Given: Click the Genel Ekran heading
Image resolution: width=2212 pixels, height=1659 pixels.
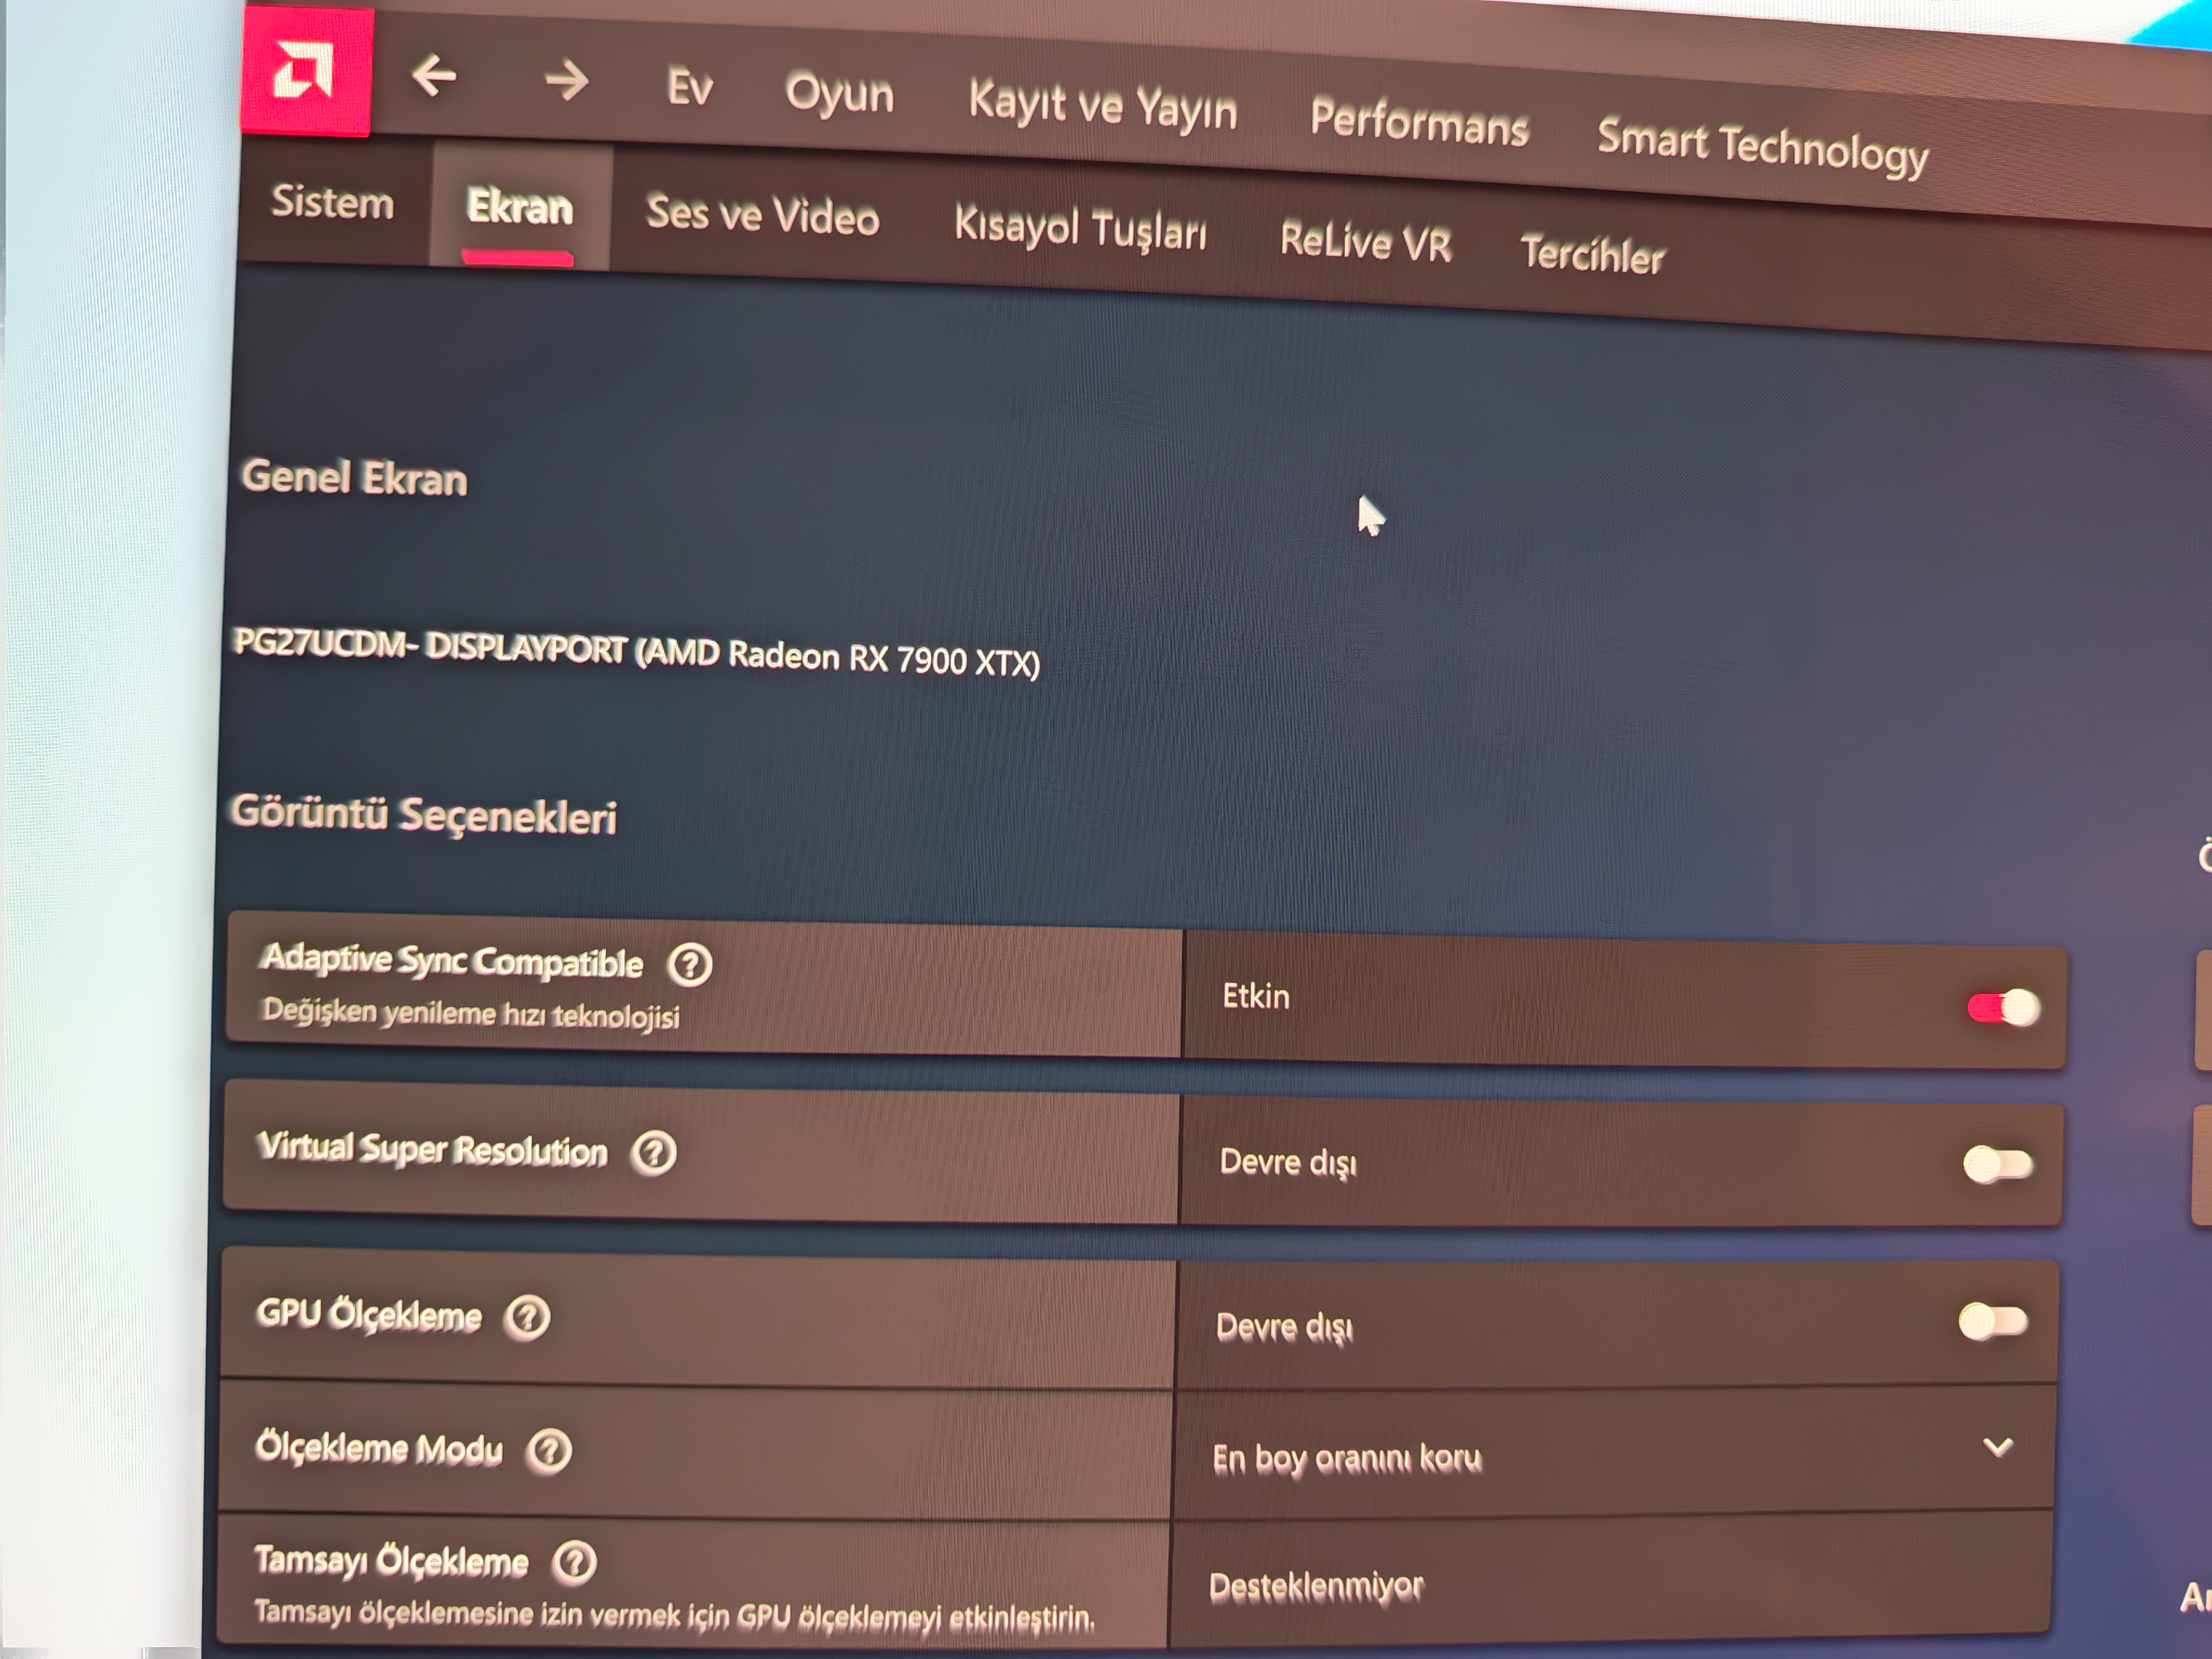Looking at the screenshot, I should coord(354,478).
